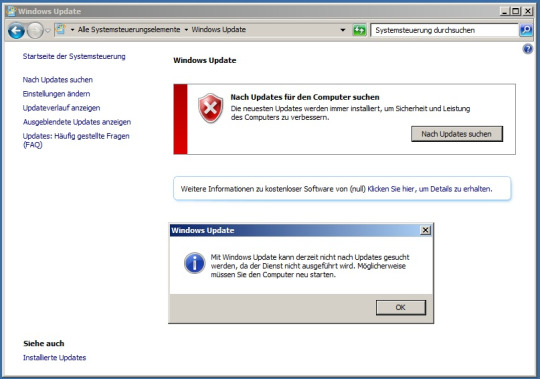Click the 'Siehe auch' heading
Viewport: 540px width, 379px height.
44,344
